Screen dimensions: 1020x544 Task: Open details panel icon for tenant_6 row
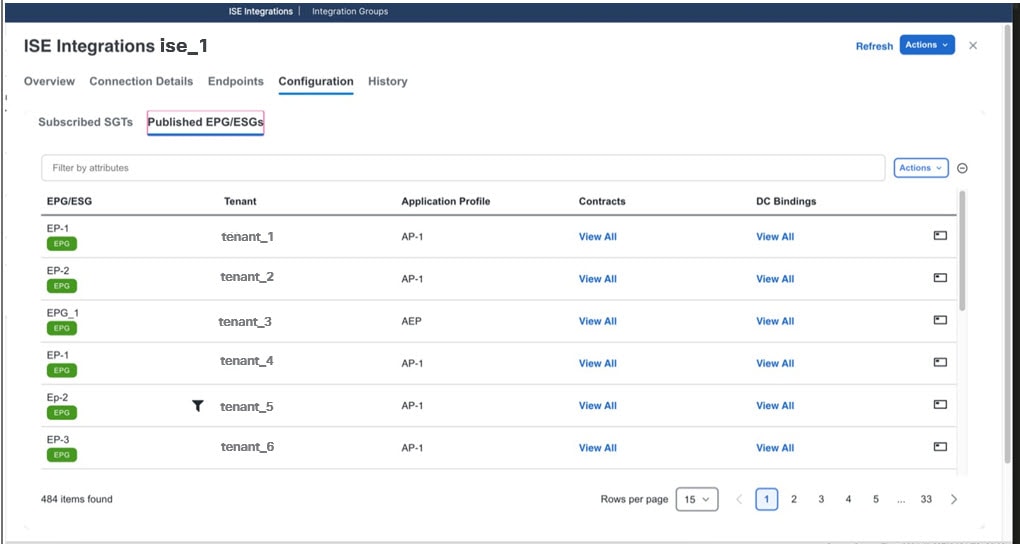click(x=940, y=447)
